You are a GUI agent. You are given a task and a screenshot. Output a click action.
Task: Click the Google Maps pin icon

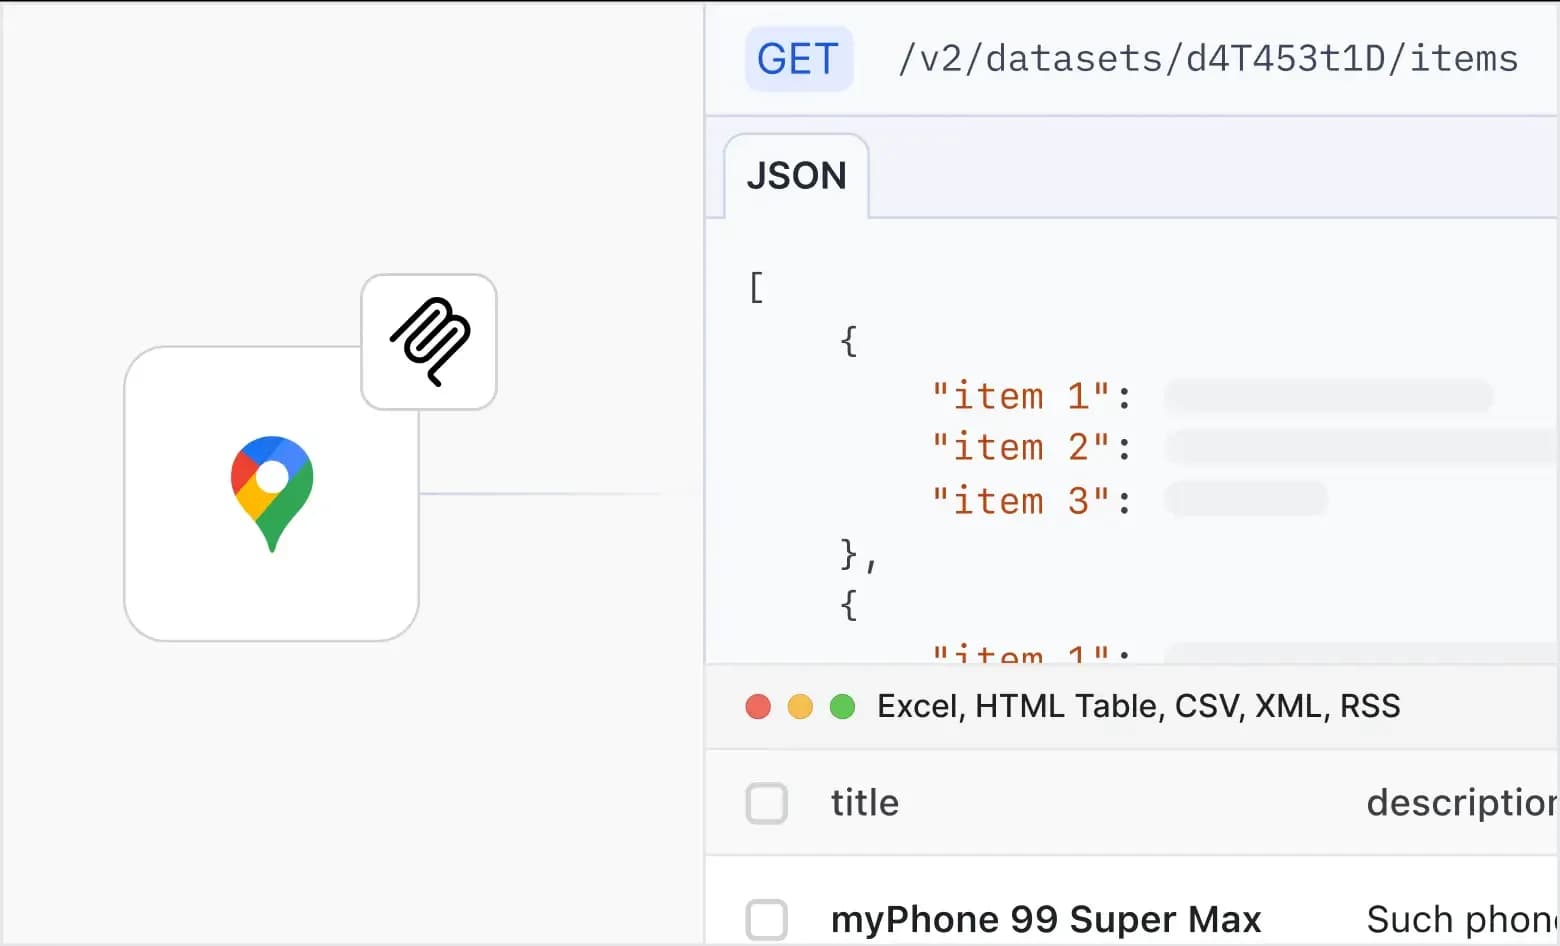click(x=272, y=492)
